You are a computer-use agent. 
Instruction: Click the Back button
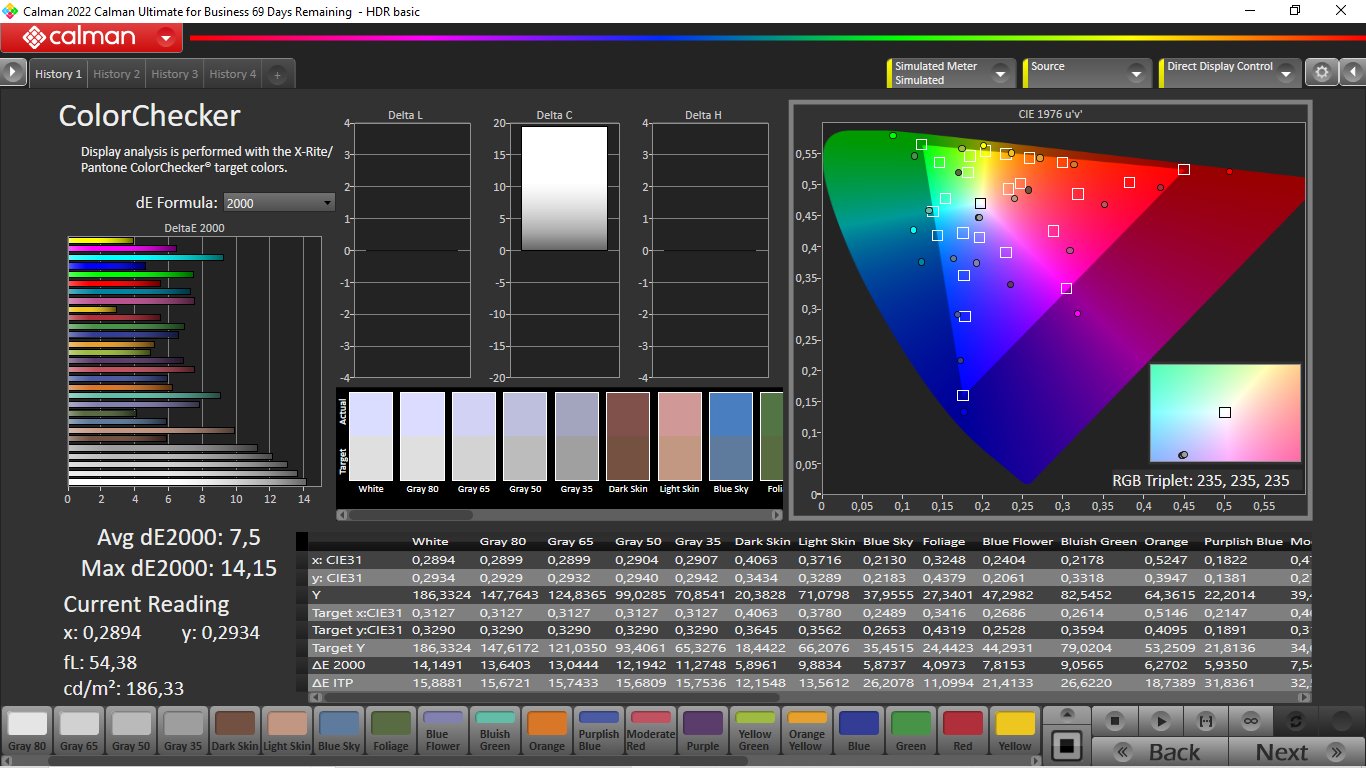[x=1160, y=752]
